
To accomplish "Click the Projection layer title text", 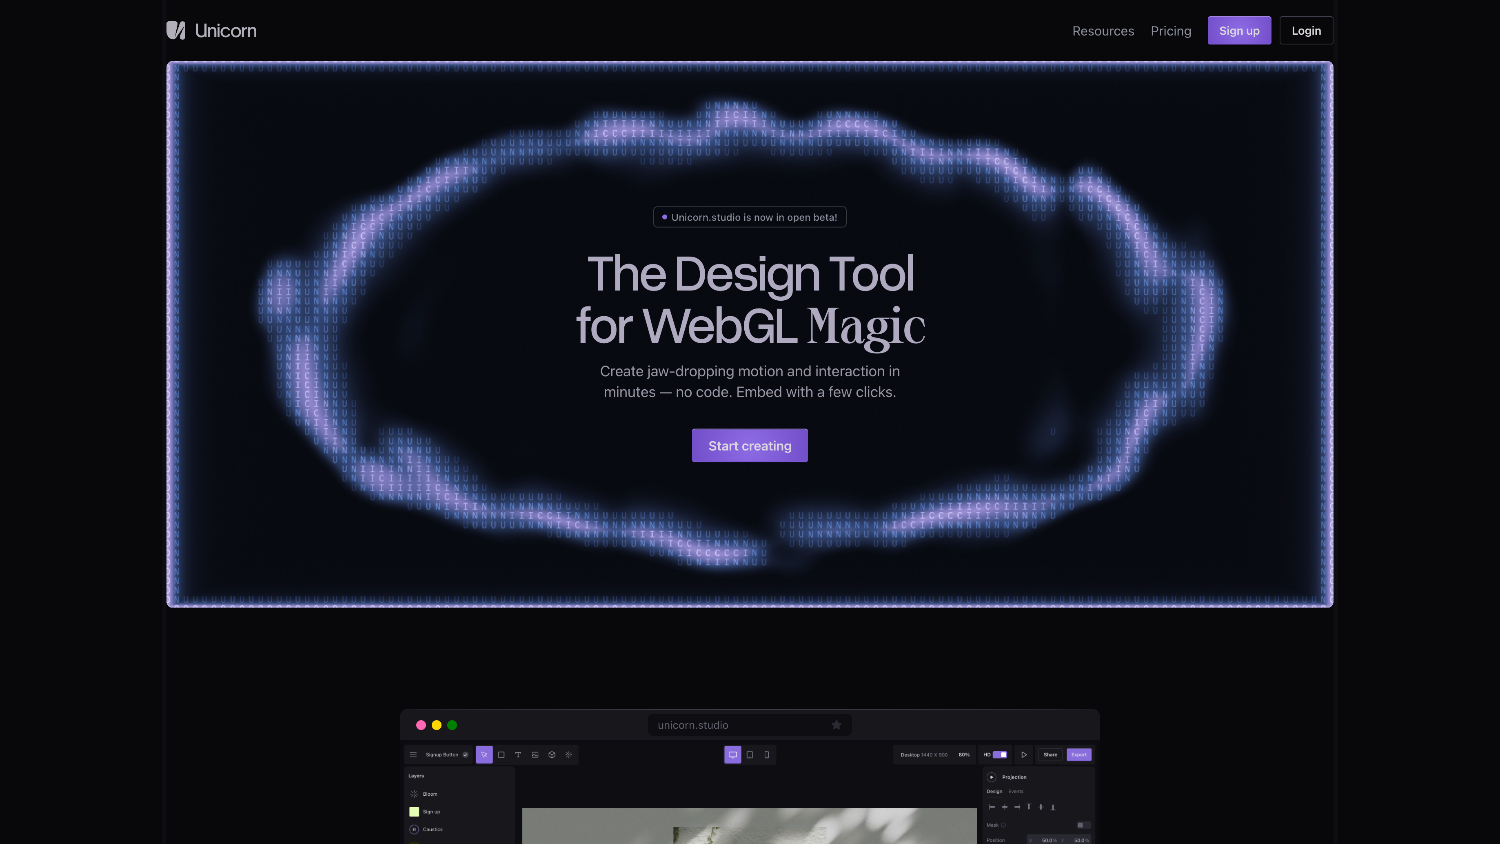I will tap(1014, 777).
